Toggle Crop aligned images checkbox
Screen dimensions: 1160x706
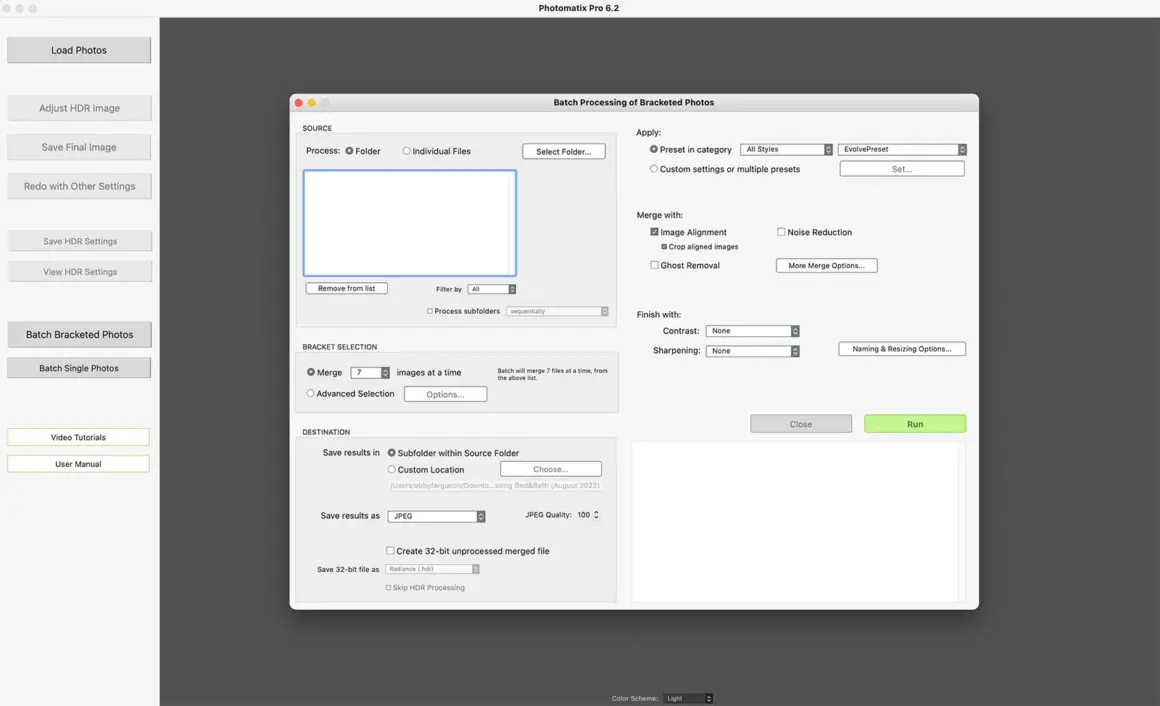(664, 247)
